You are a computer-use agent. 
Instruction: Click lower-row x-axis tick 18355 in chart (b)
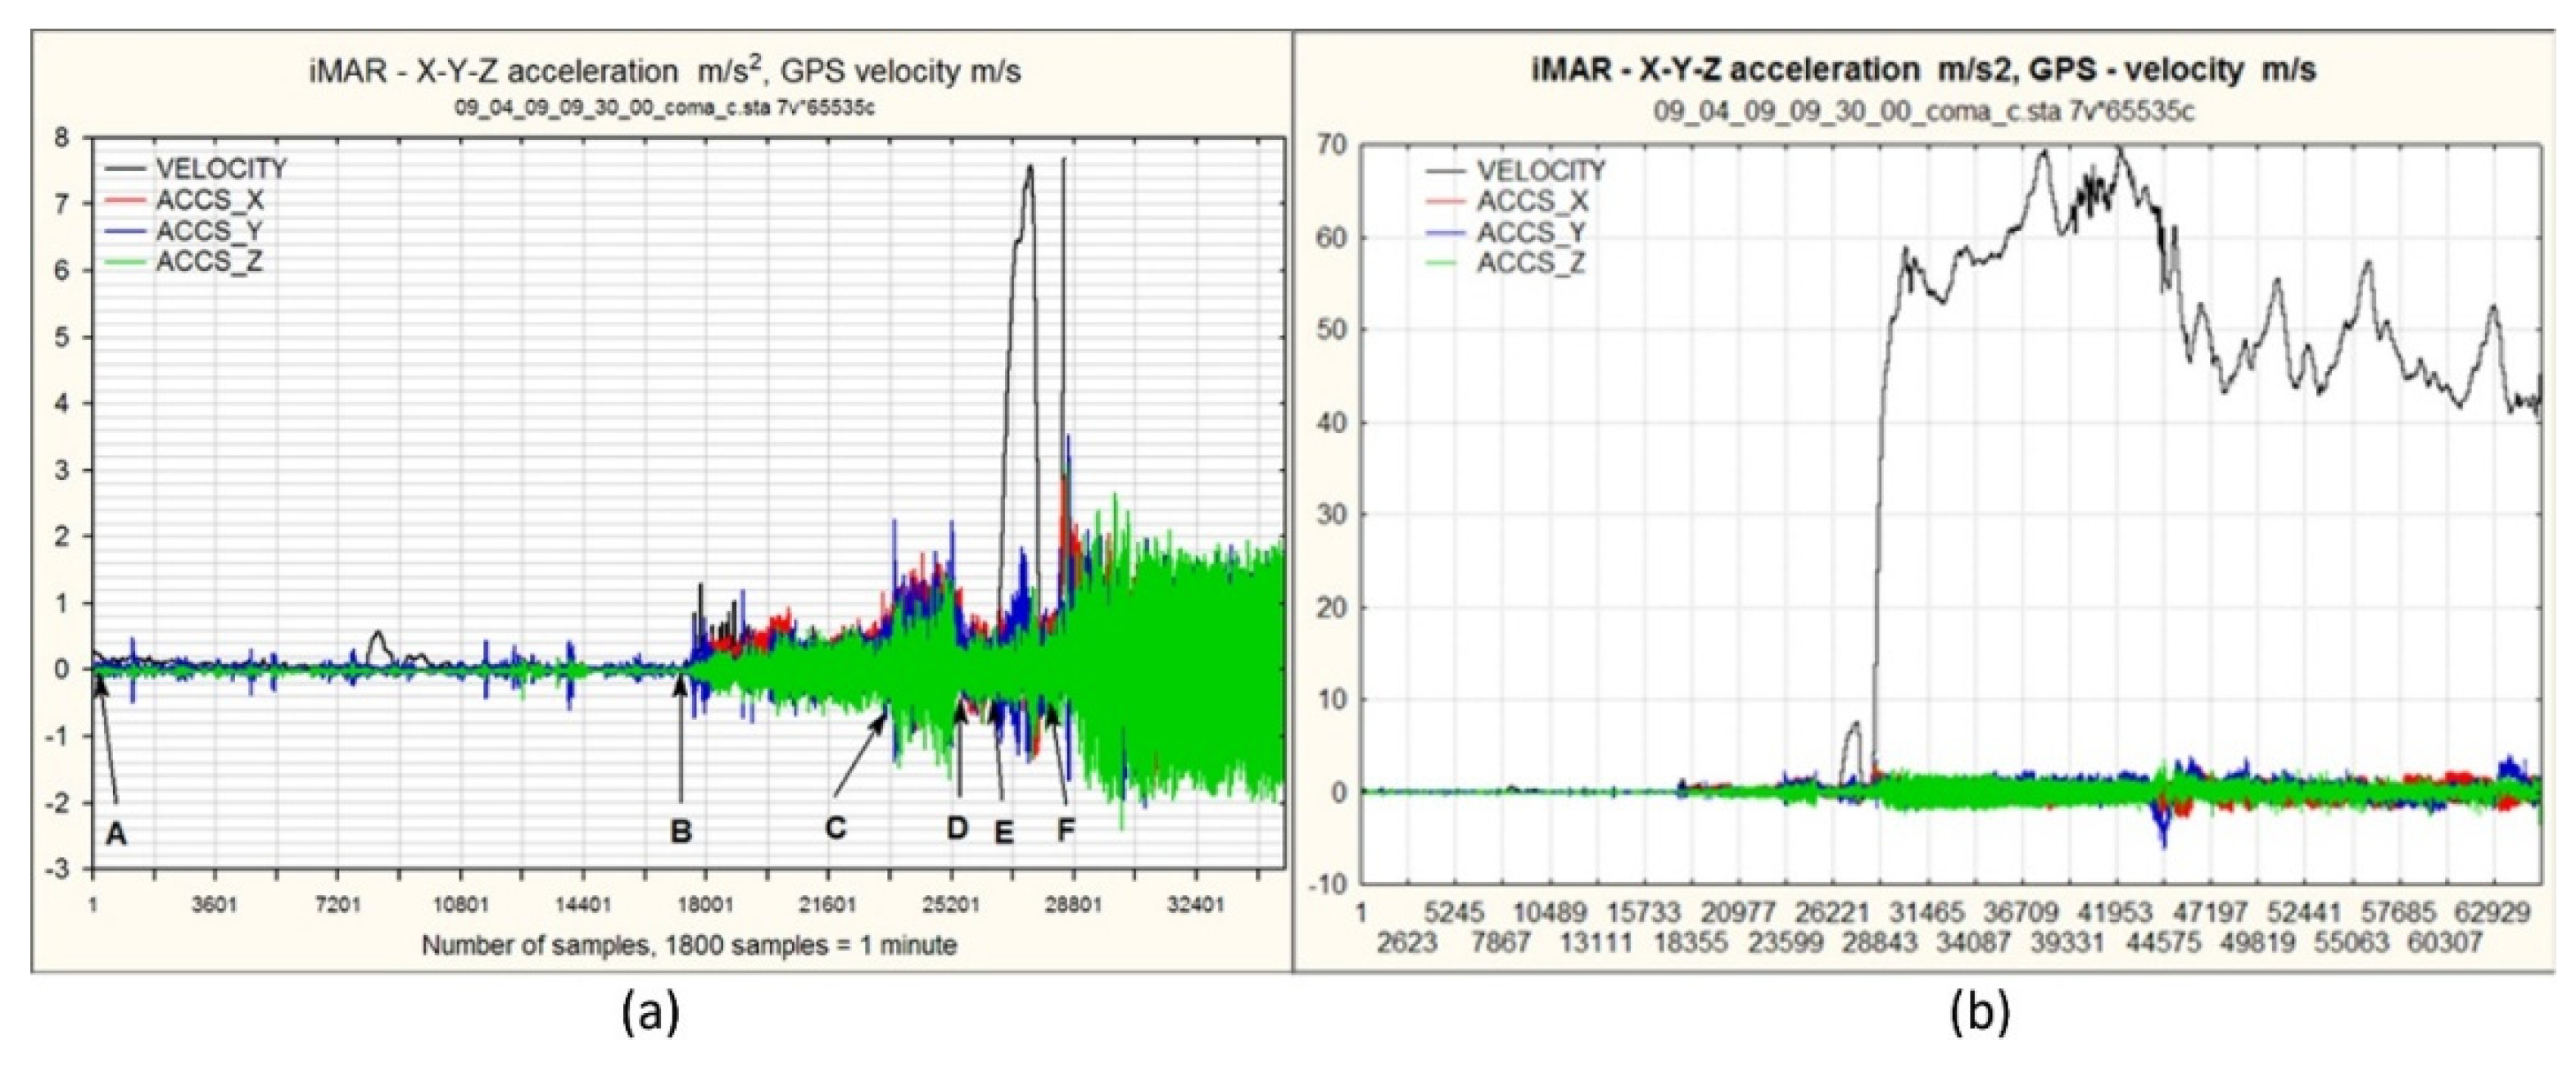(x=1690, y=942)
